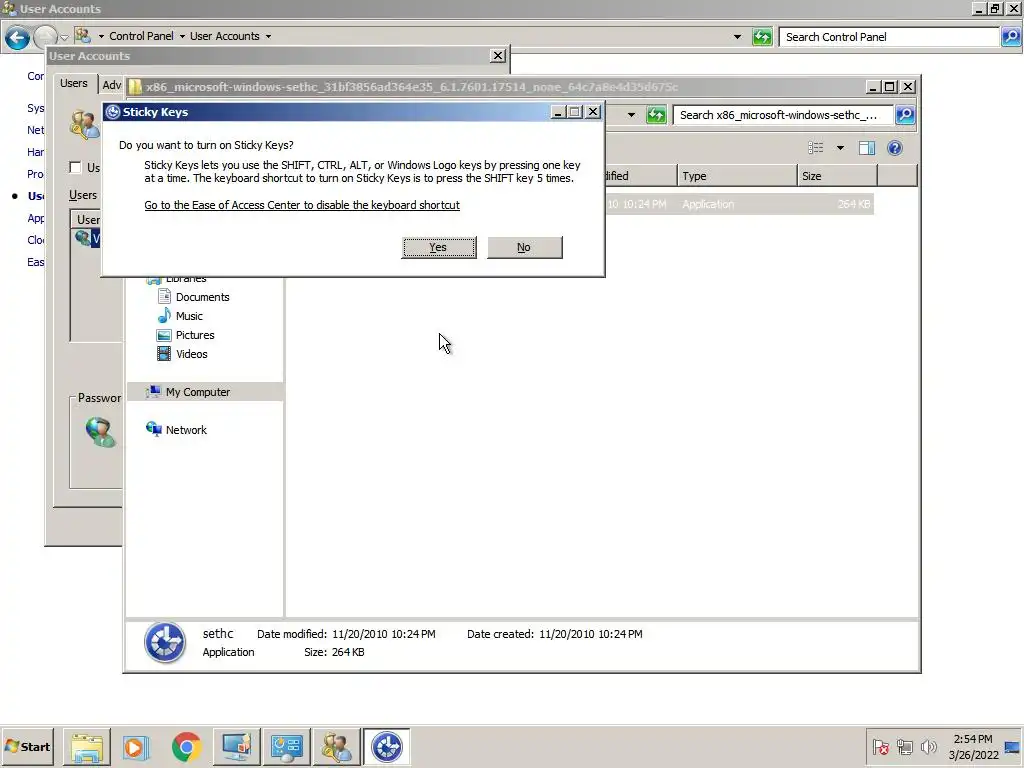The width and height of the screenshot is (1024, 768).
Task: Open Music library in navigation pane
Action: [189, 316]
